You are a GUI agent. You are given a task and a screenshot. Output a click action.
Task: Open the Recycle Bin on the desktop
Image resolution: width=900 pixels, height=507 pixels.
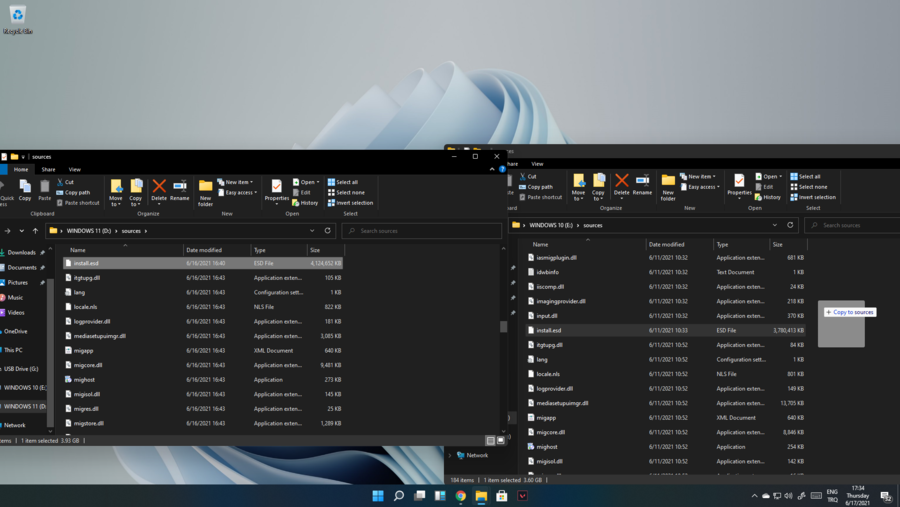point(18,17)
